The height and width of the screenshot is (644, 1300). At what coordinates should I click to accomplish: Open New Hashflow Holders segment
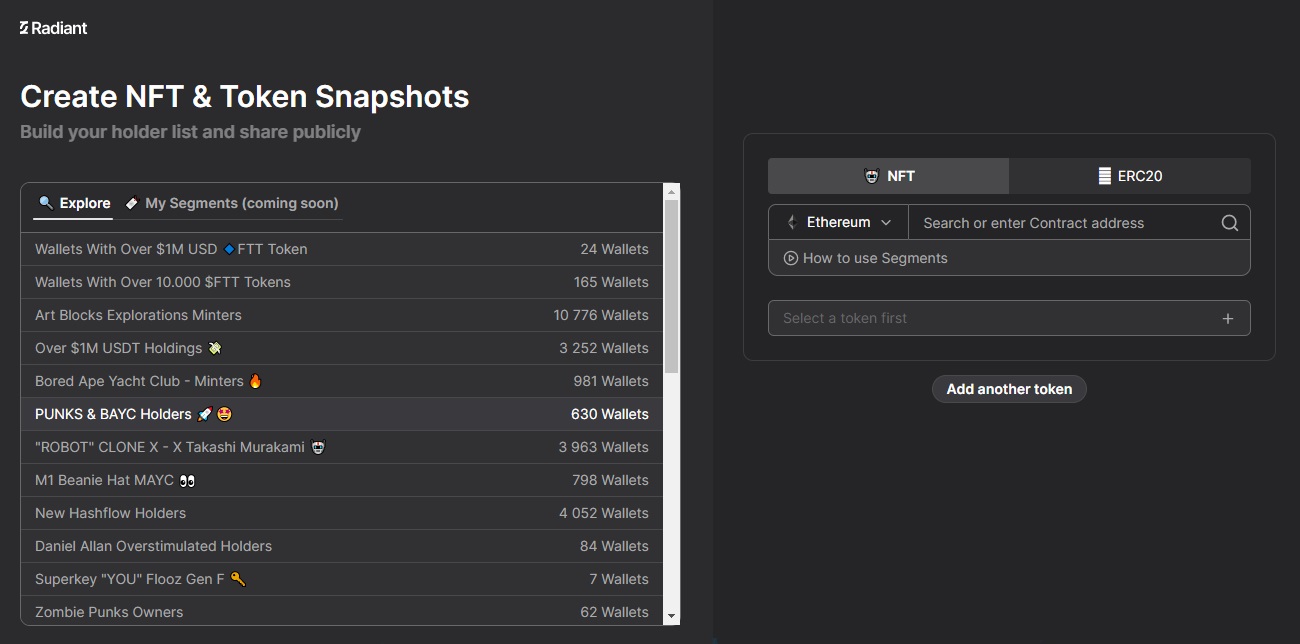click(x=342, y=513)
